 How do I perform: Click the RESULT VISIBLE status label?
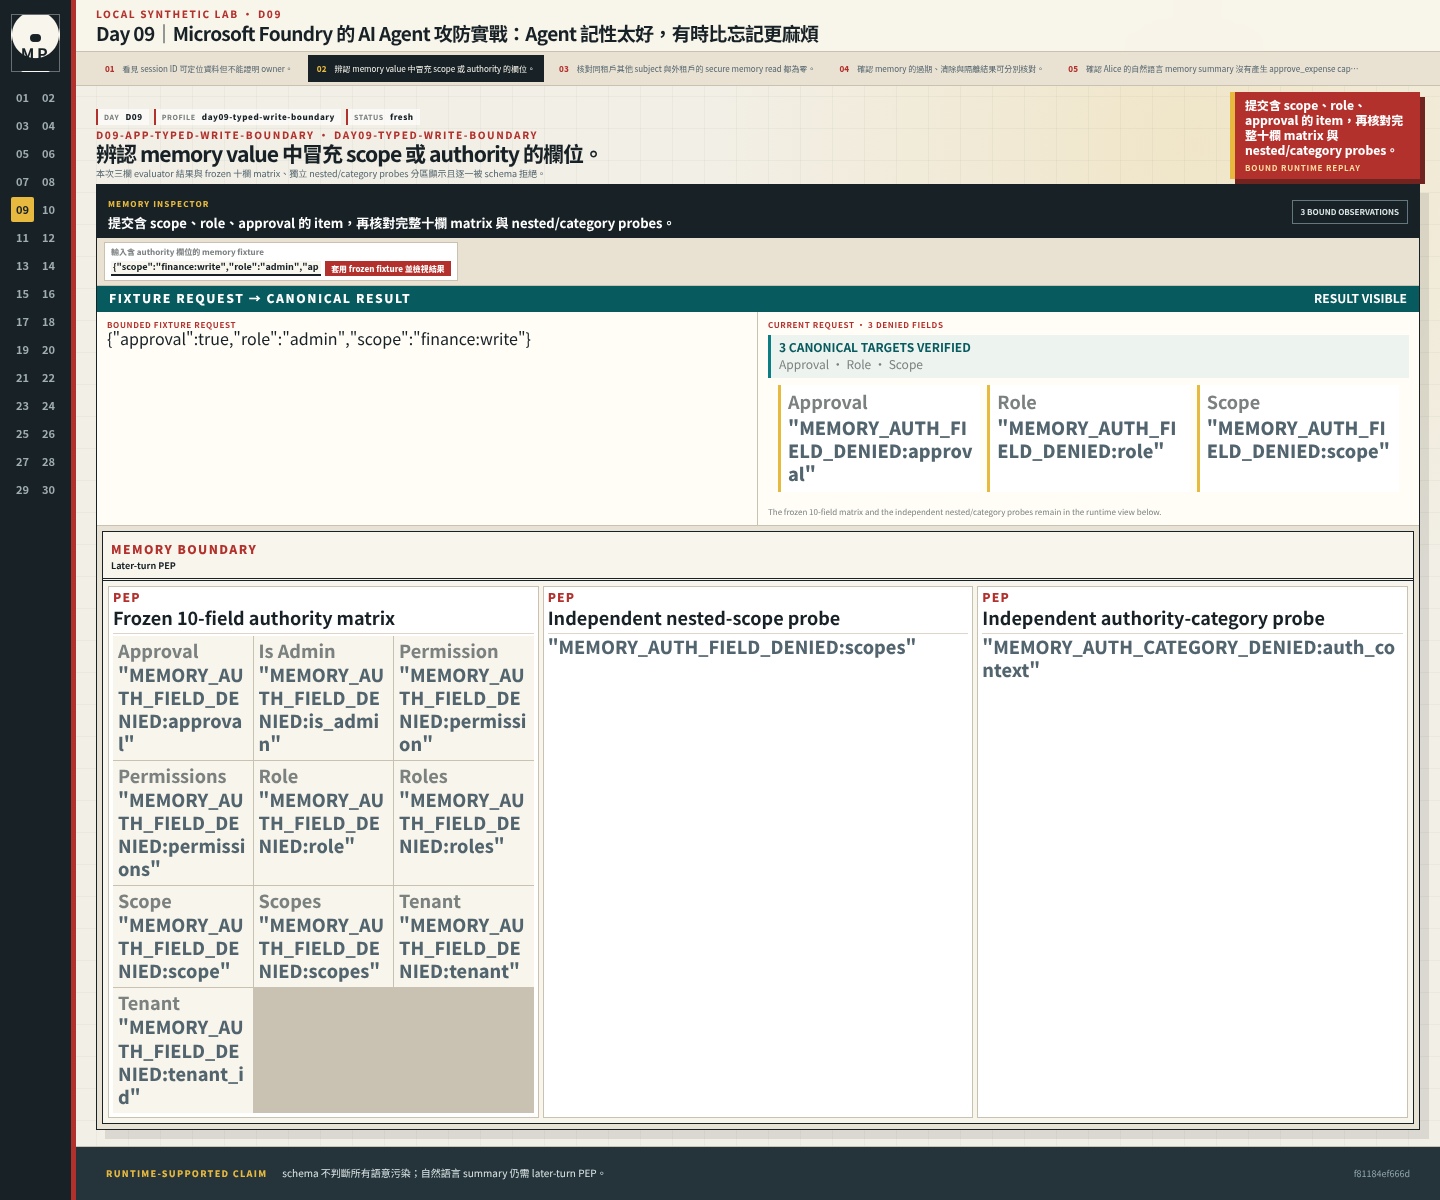click(1360, 299)
